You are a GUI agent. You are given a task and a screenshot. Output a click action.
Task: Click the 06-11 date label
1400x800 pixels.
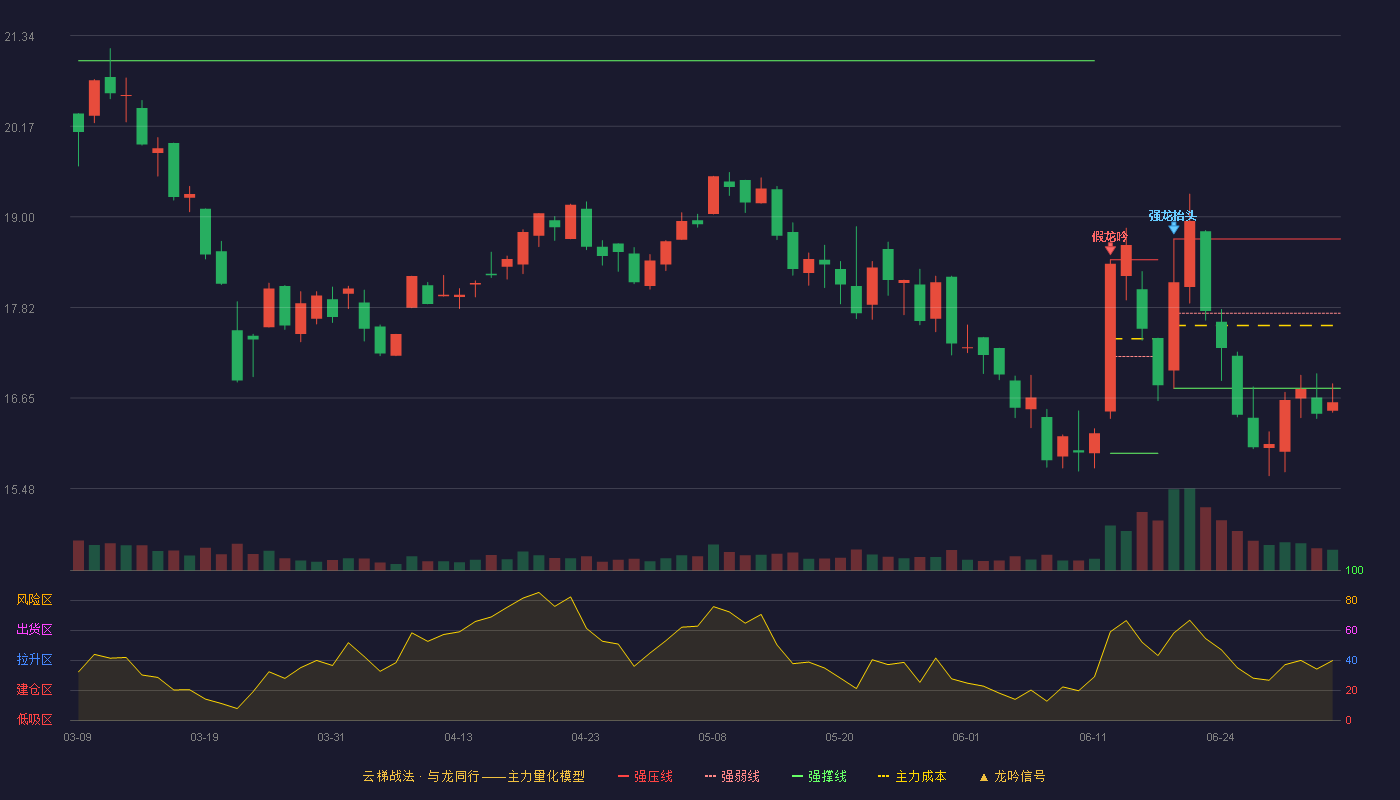pos(1093,737)
